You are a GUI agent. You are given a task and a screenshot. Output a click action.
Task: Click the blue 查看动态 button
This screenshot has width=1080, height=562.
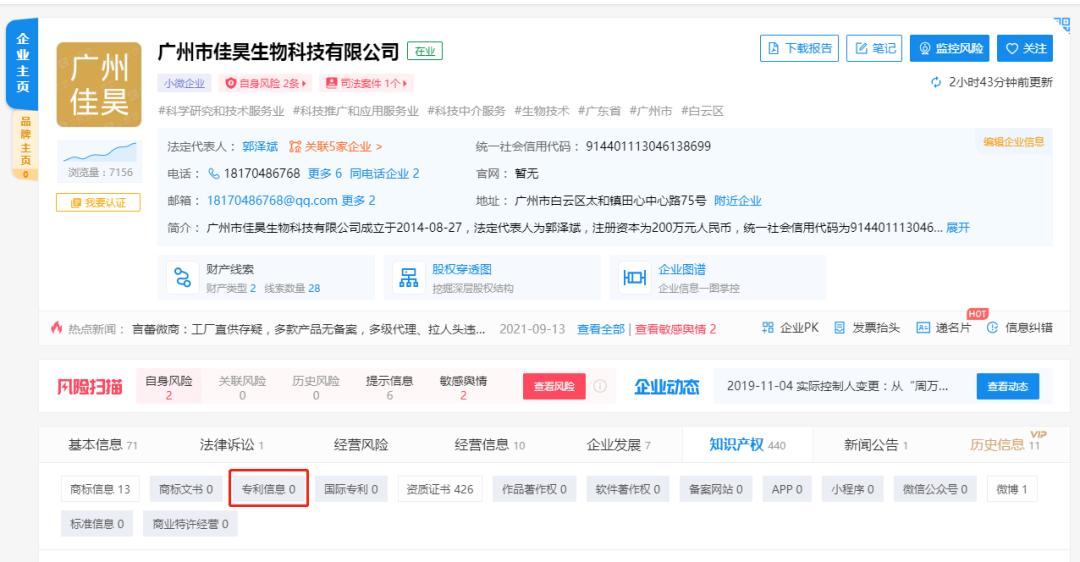tap(1008, 386)
